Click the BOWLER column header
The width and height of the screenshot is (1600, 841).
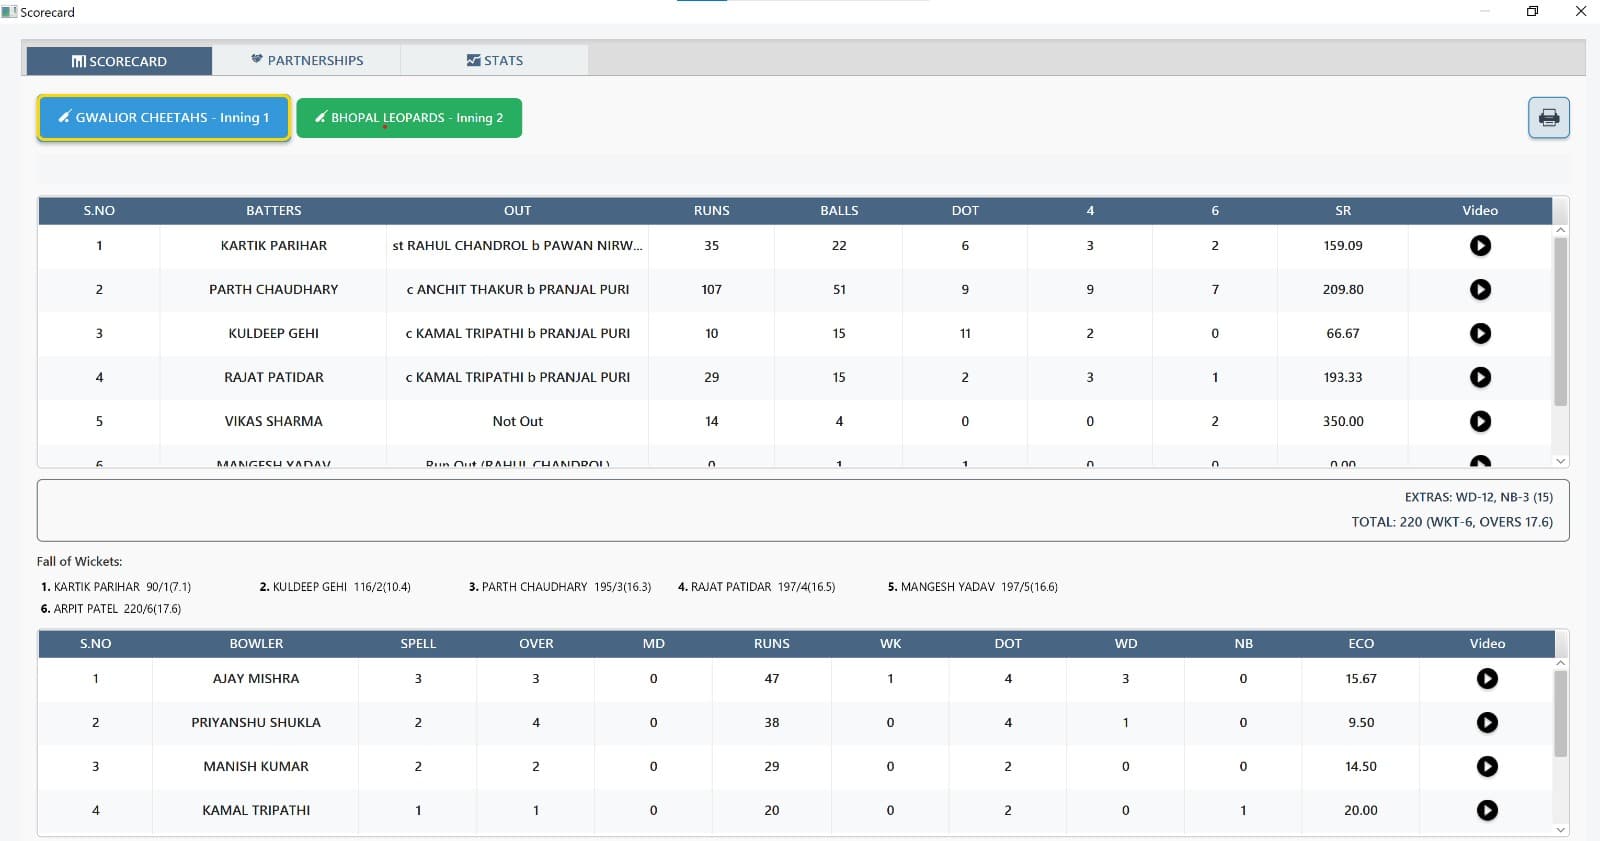point(256,643)
